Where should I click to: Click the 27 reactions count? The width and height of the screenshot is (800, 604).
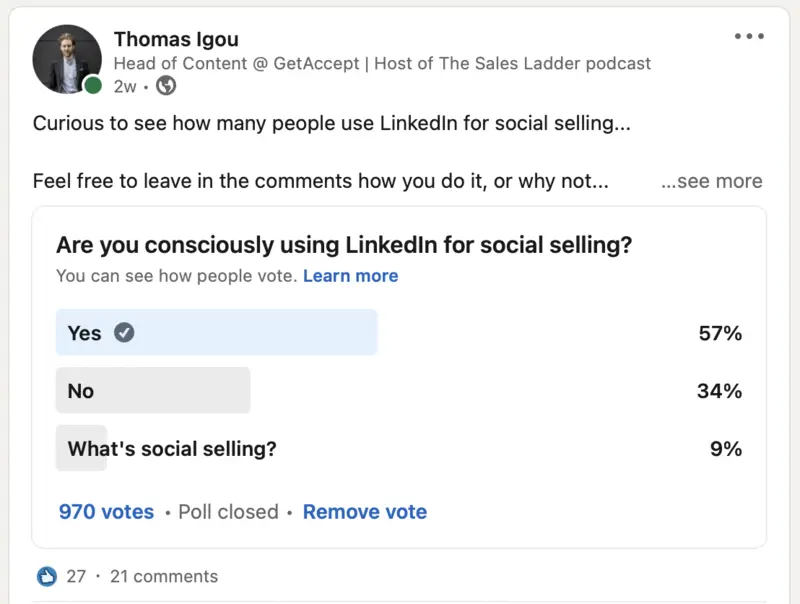click(x=76, y=576)
